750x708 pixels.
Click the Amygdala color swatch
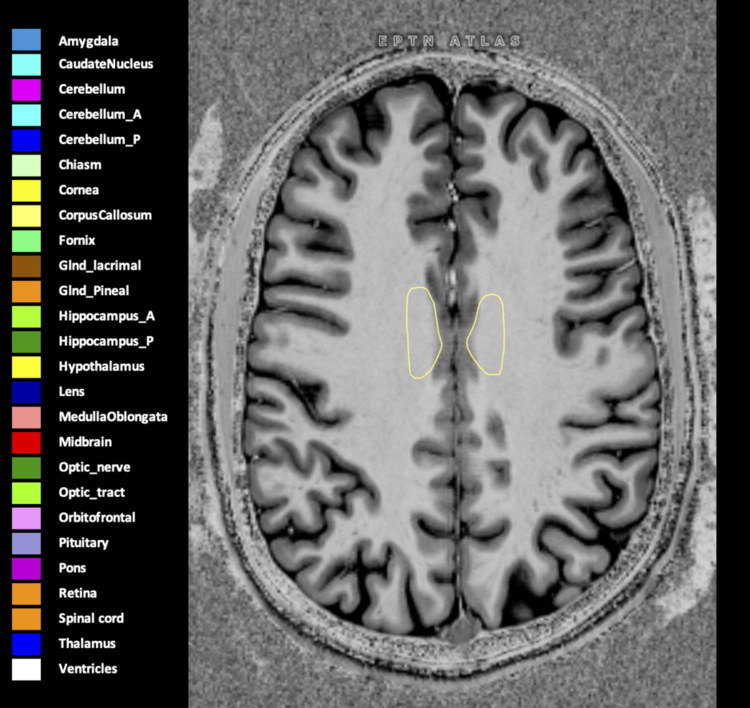point(26,40)
